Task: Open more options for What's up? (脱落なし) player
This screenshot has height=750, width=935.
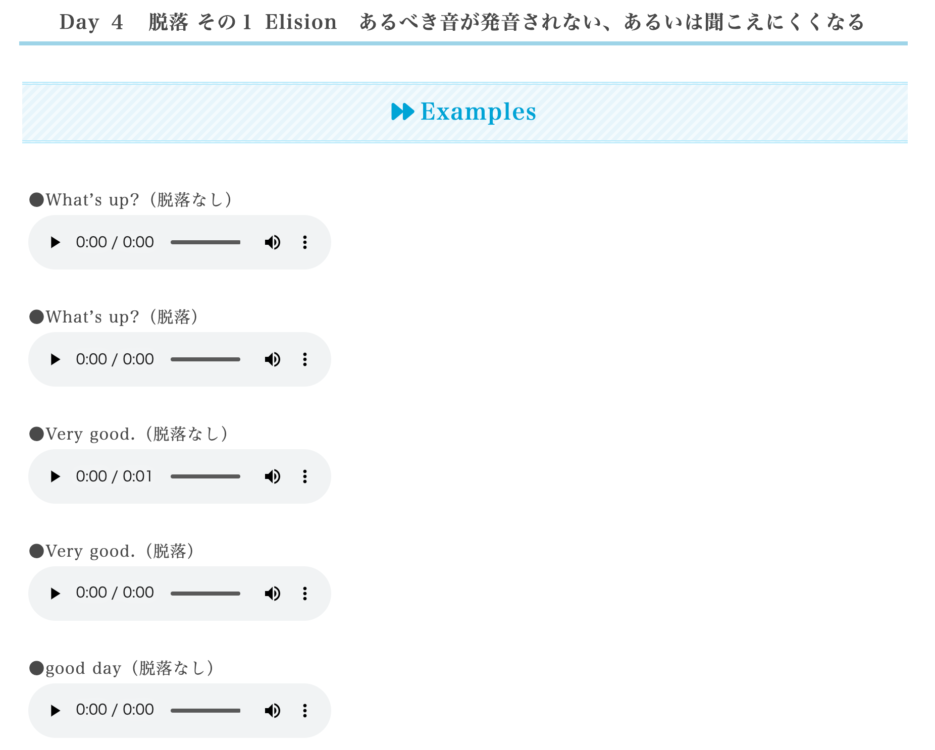Action: tap(305, 242)
